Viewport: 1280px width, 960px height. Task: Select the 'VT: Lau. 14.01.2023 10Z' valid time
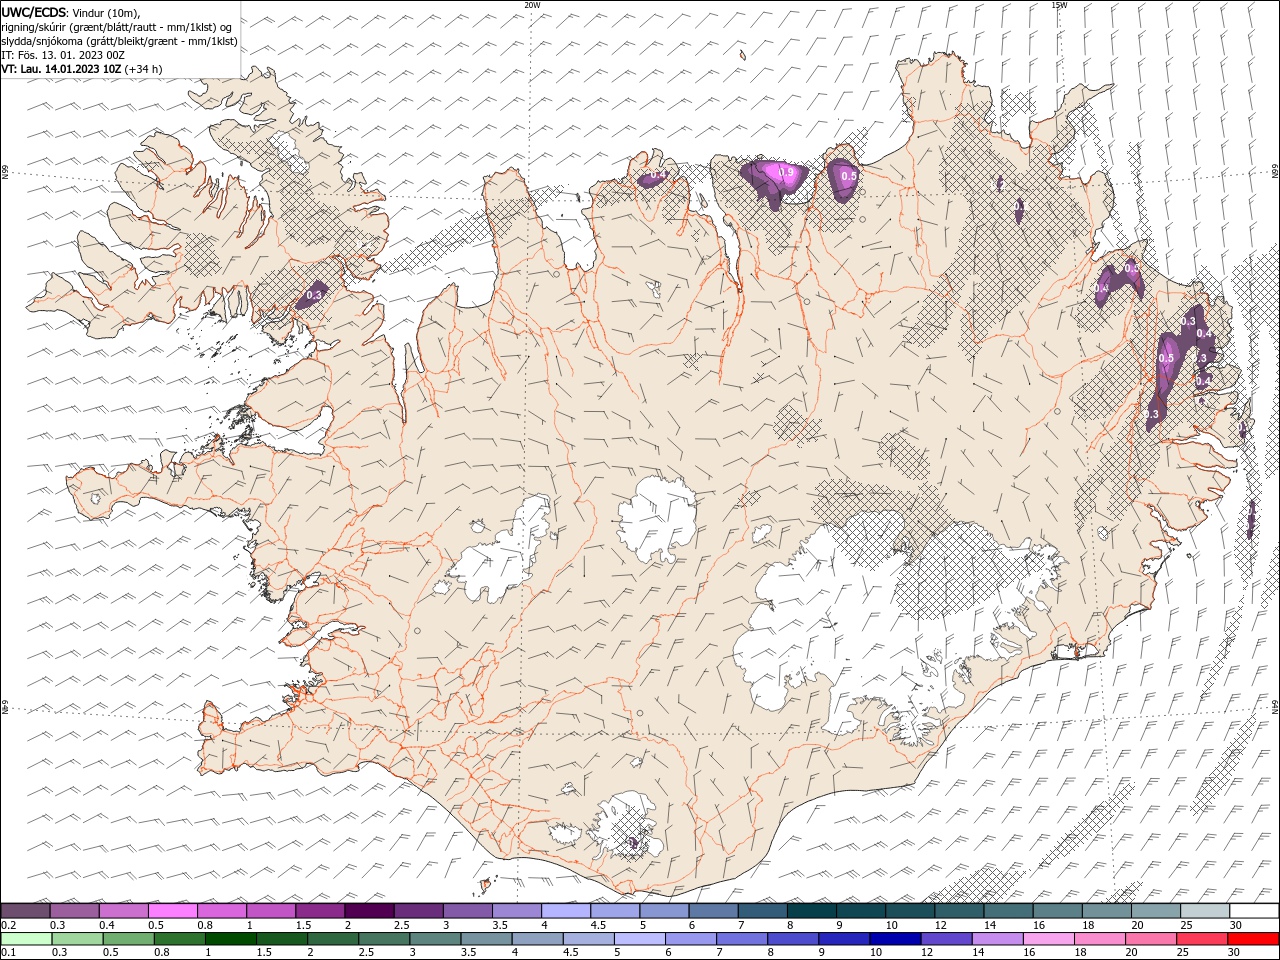point(62,69)
